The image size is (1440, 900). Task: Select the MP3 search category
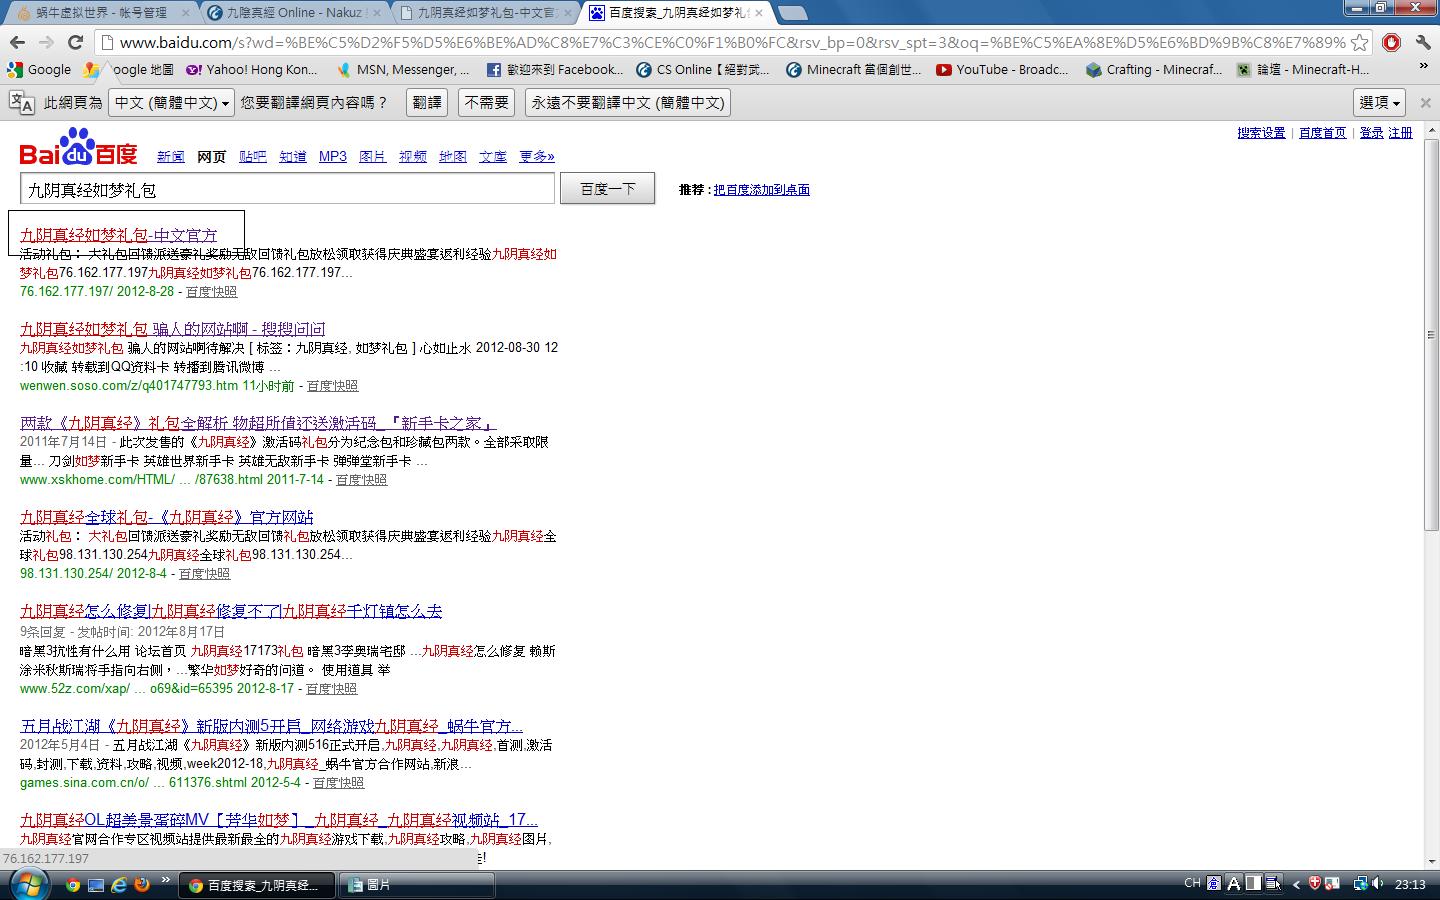pos(332,157)
